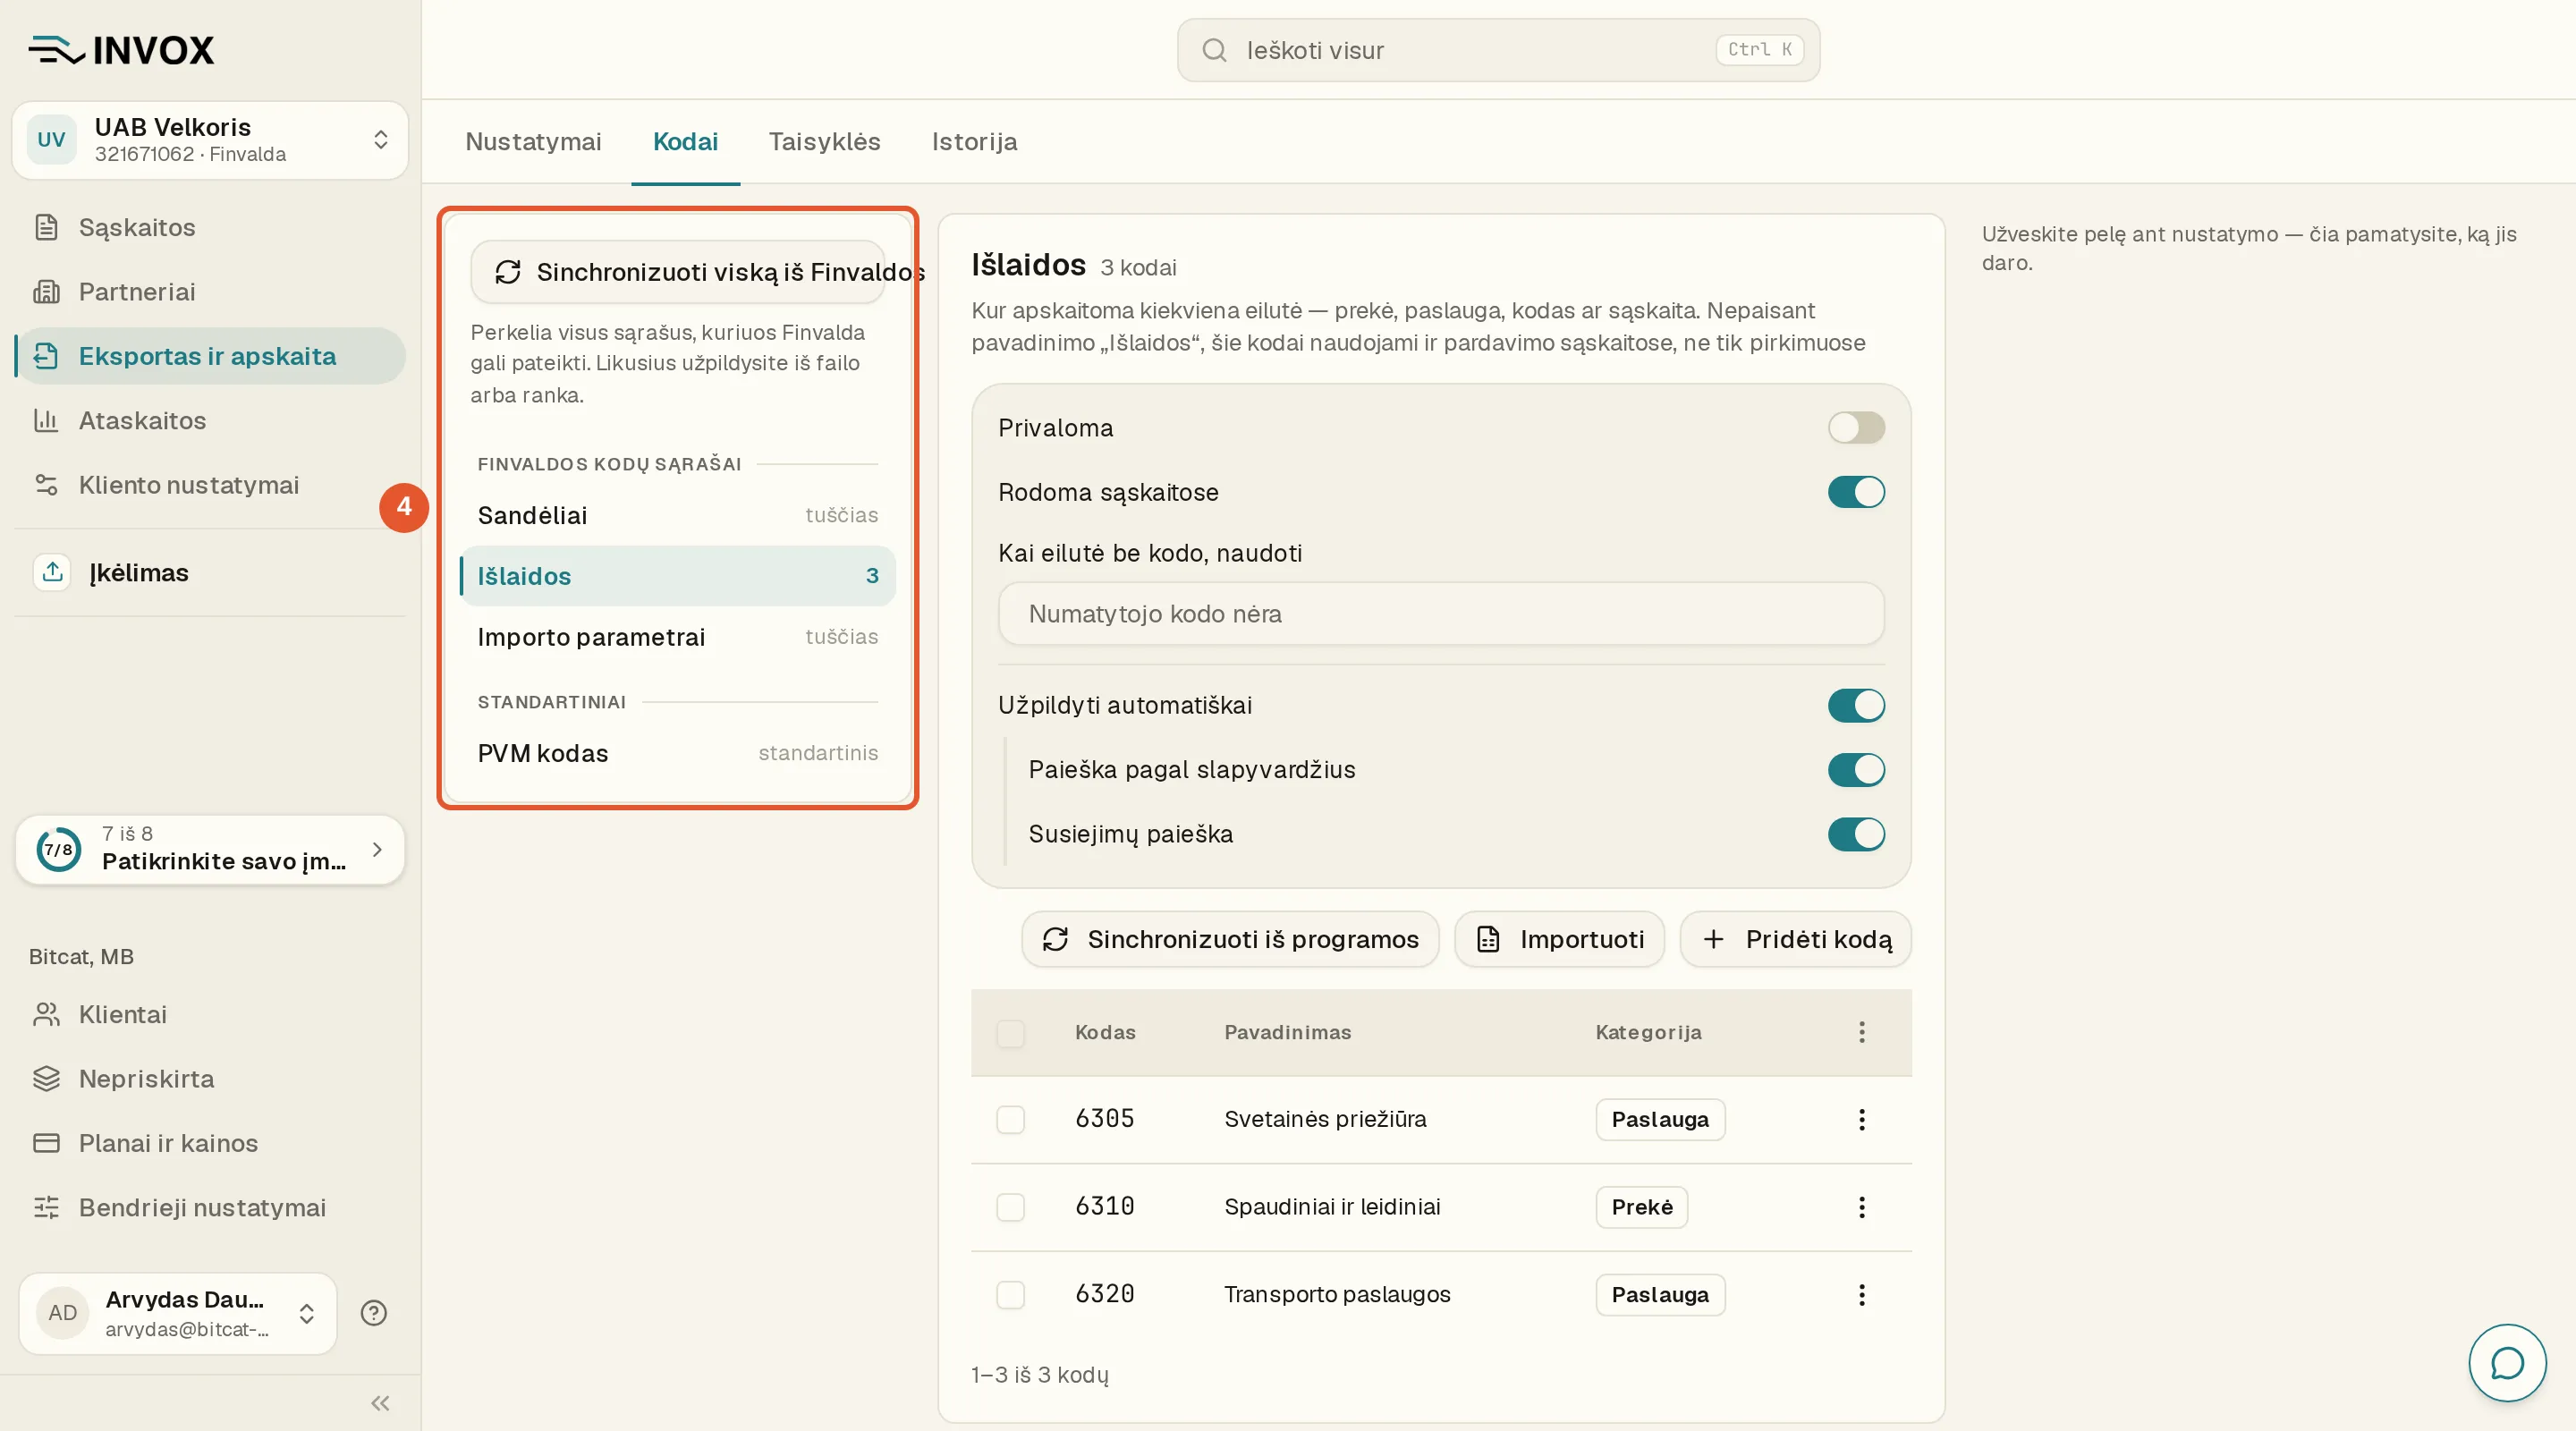
Task: Click the help question mark icon
Action: [374, 1313]
